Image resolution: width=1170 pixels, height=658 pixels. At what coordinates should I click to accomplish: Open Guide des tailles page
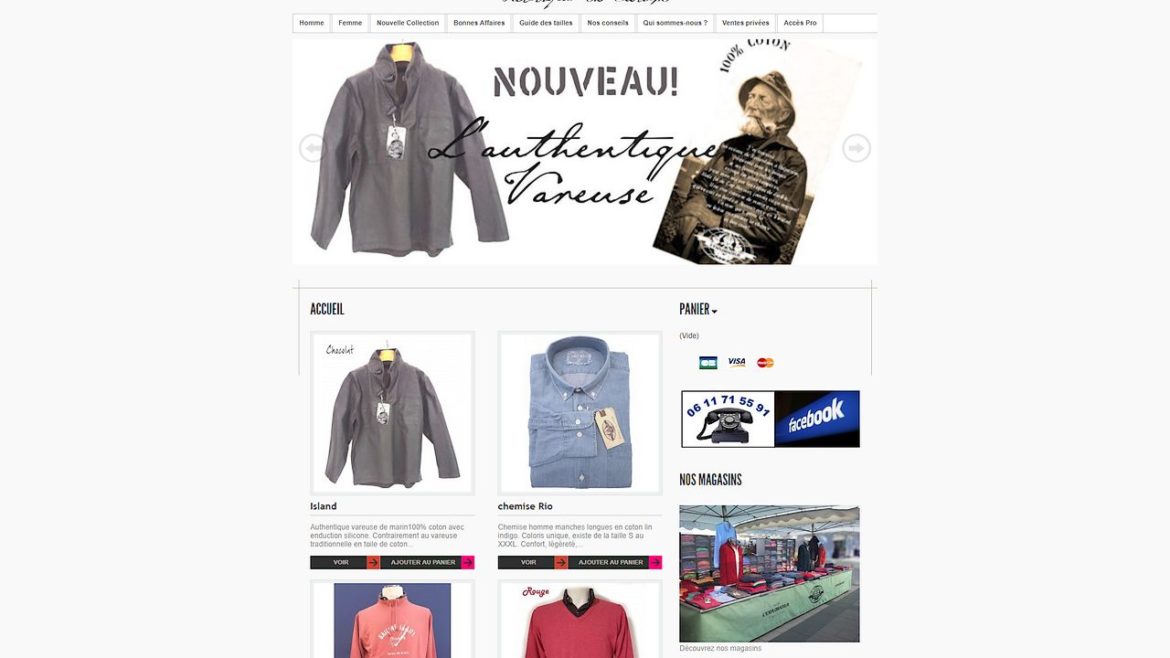click(545, 23)
